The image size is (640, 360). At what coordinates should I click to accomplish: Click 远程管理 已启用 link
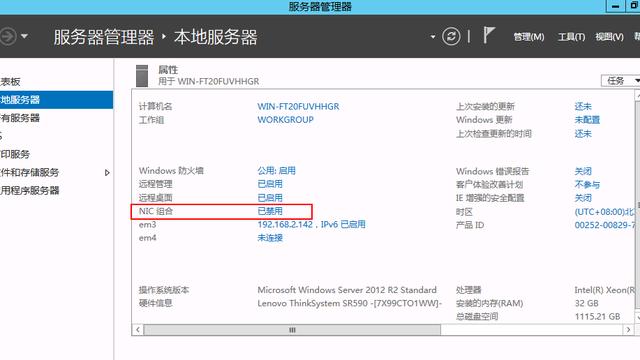pos(270,184)
